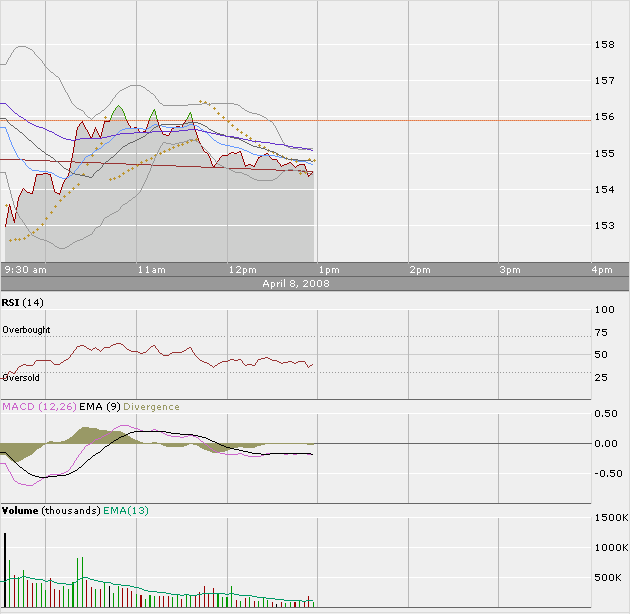The image size is (630, 615).
Task: Click the 153 price axis label
Action: coord(605,225)
